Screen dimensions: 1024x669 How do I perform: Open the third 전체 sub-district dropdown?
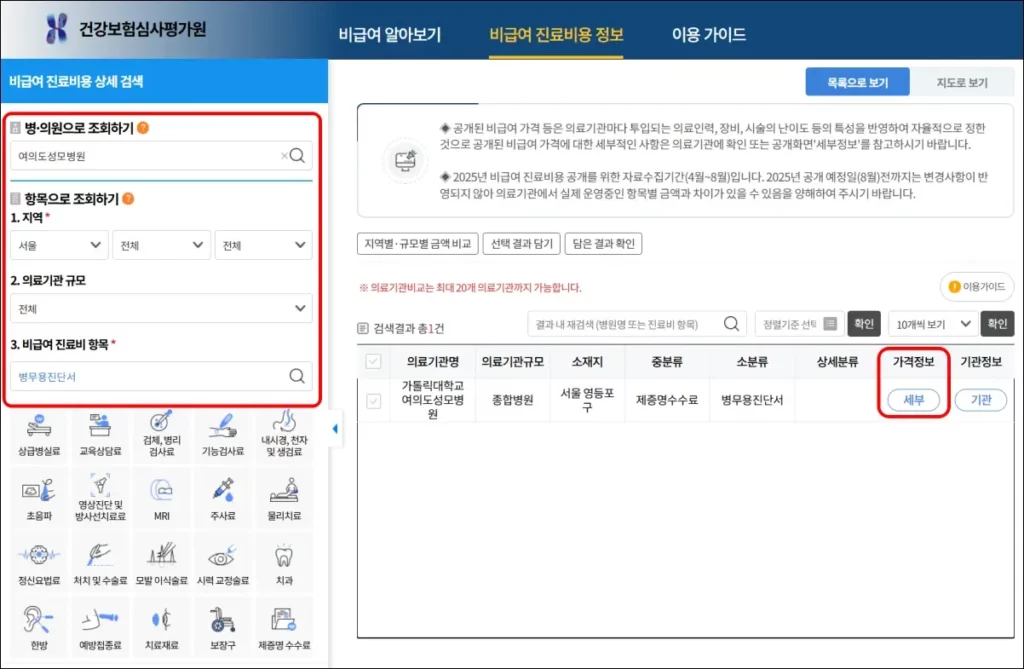tap(264, 245)
